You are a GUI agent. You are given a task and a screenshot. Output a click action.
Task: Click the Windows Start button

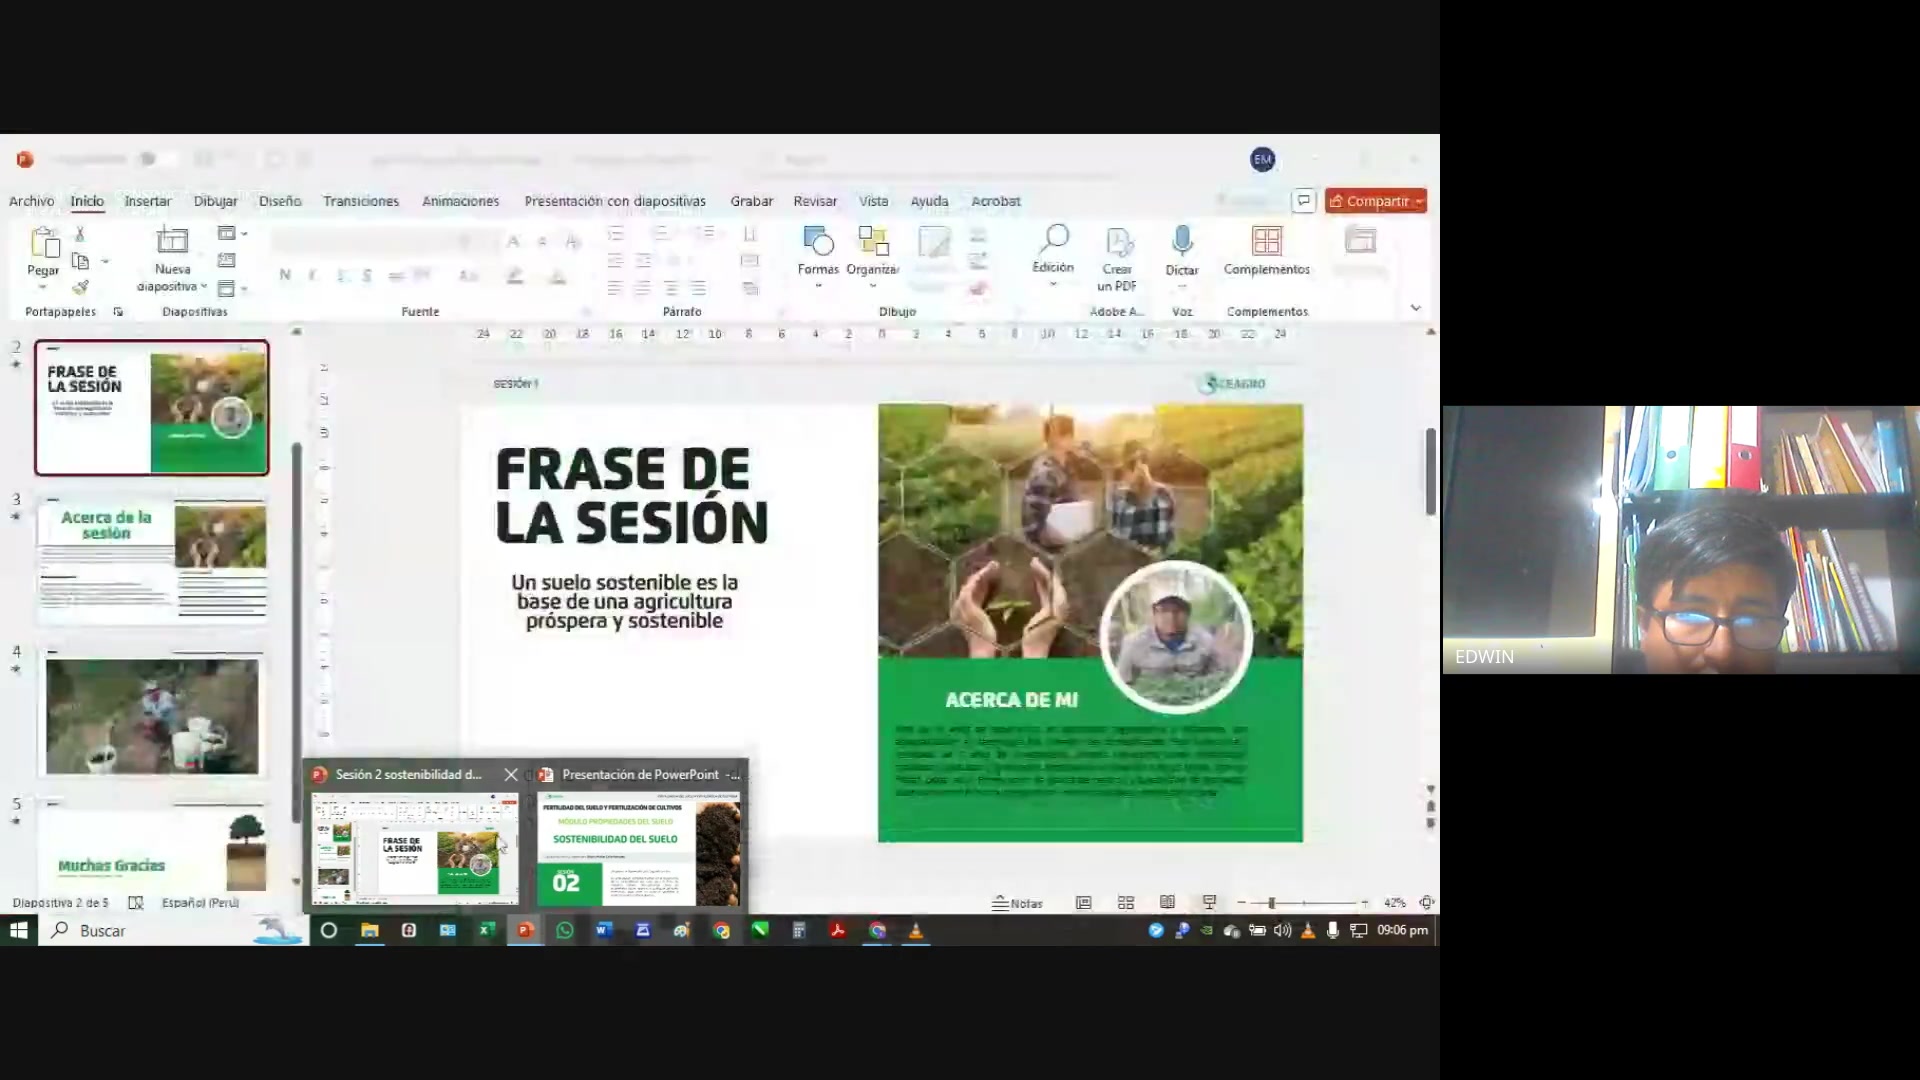tap(18, 931)
